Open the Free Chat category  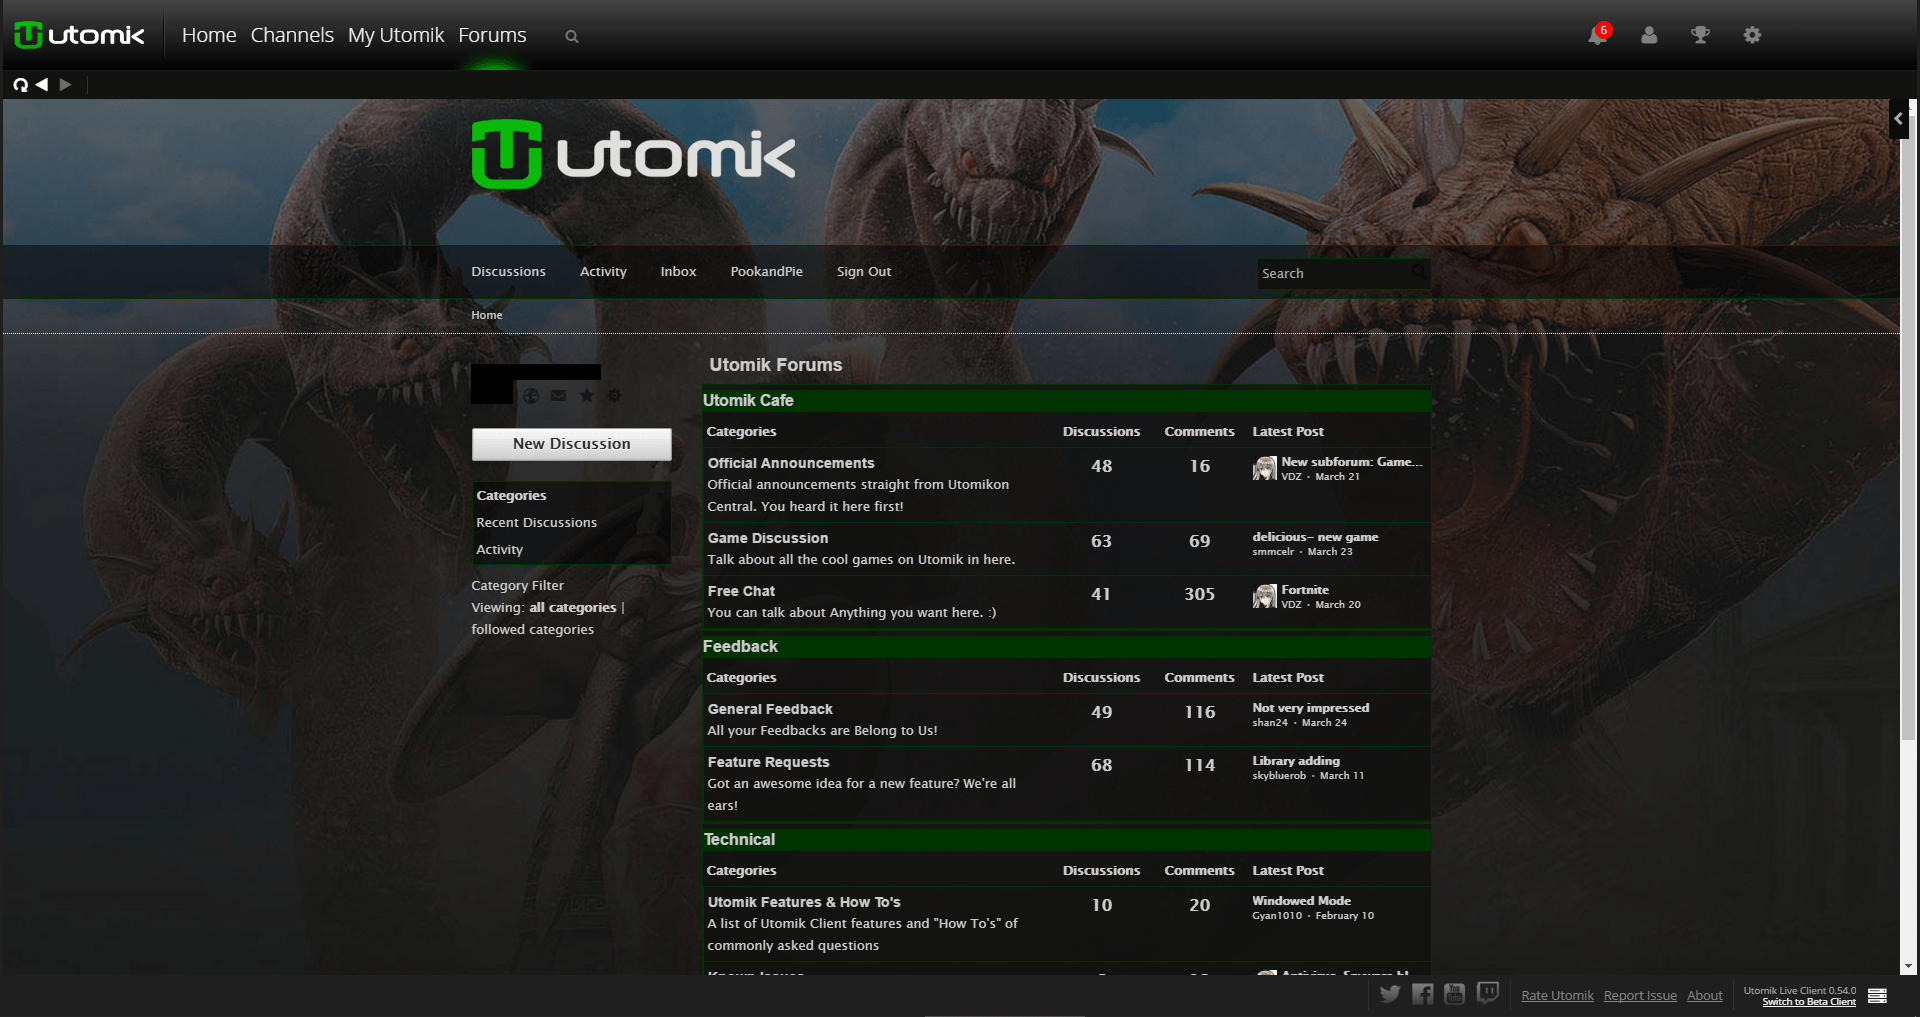coord(741,591)
